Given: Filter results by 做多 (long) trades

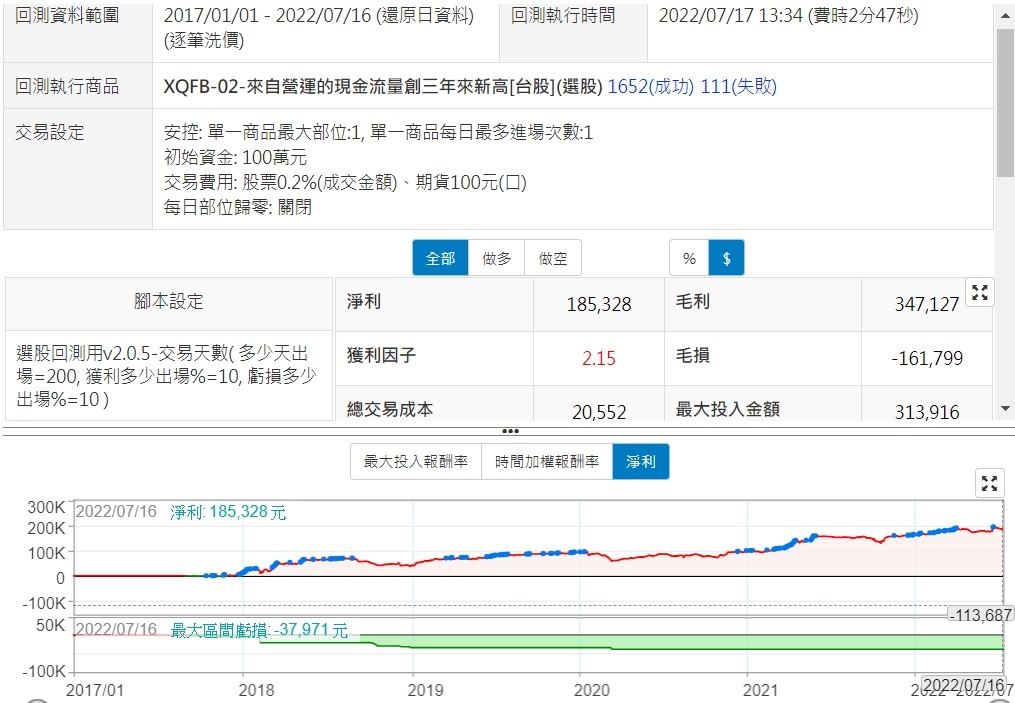Looking at the screenshot, I should point(497,258).
